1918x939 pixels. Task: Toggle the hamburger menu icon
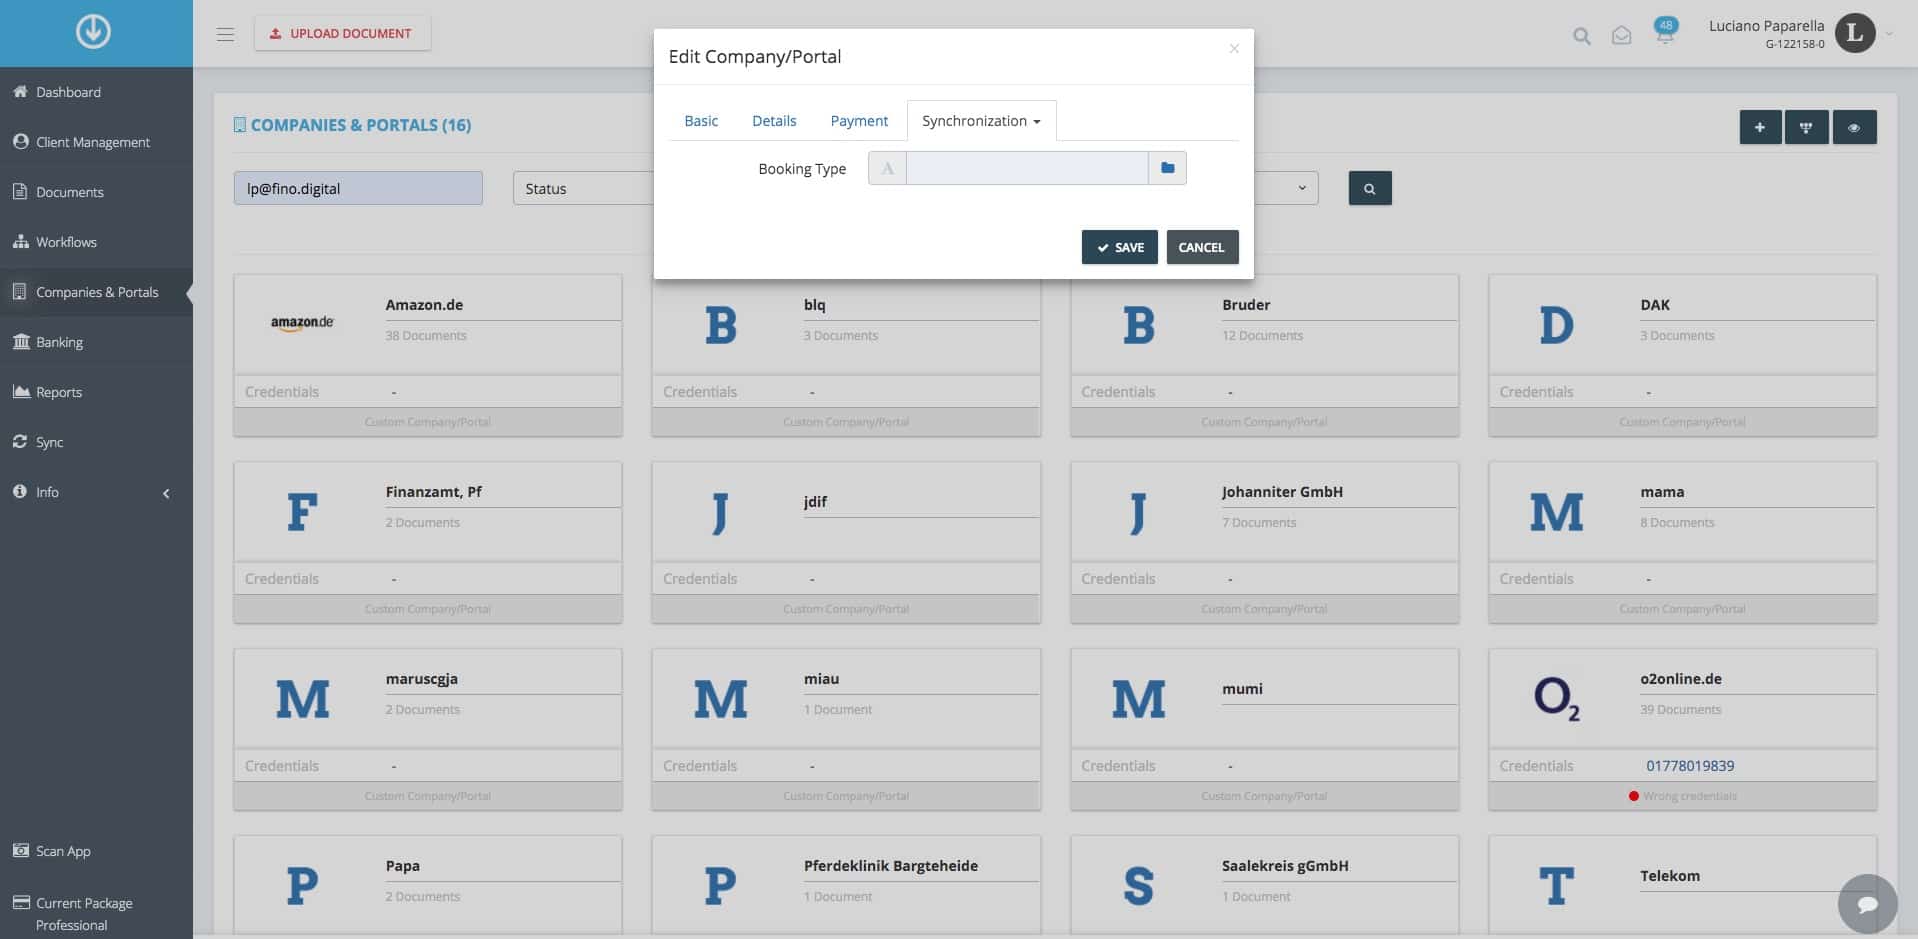(x=225, y=34)
